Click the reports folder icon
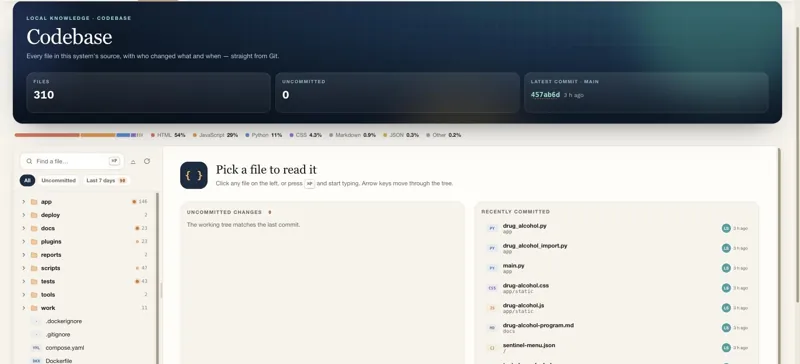 (x=34, y=255)
